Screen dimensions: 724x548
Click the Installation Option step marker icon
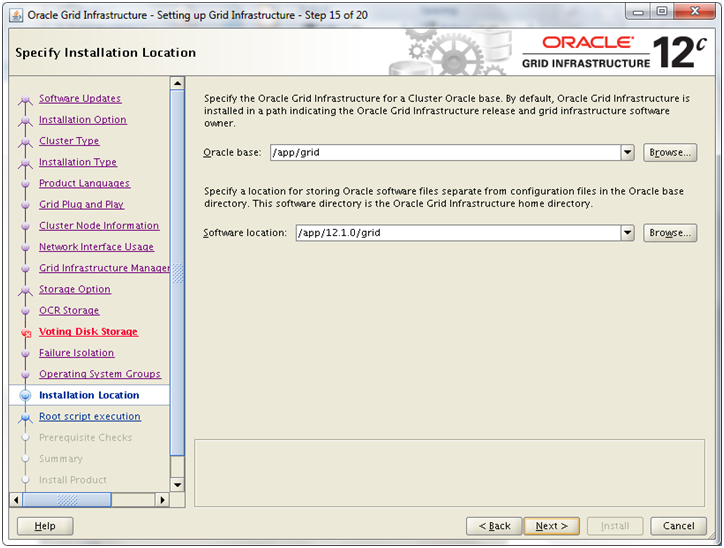pos(25,121)
